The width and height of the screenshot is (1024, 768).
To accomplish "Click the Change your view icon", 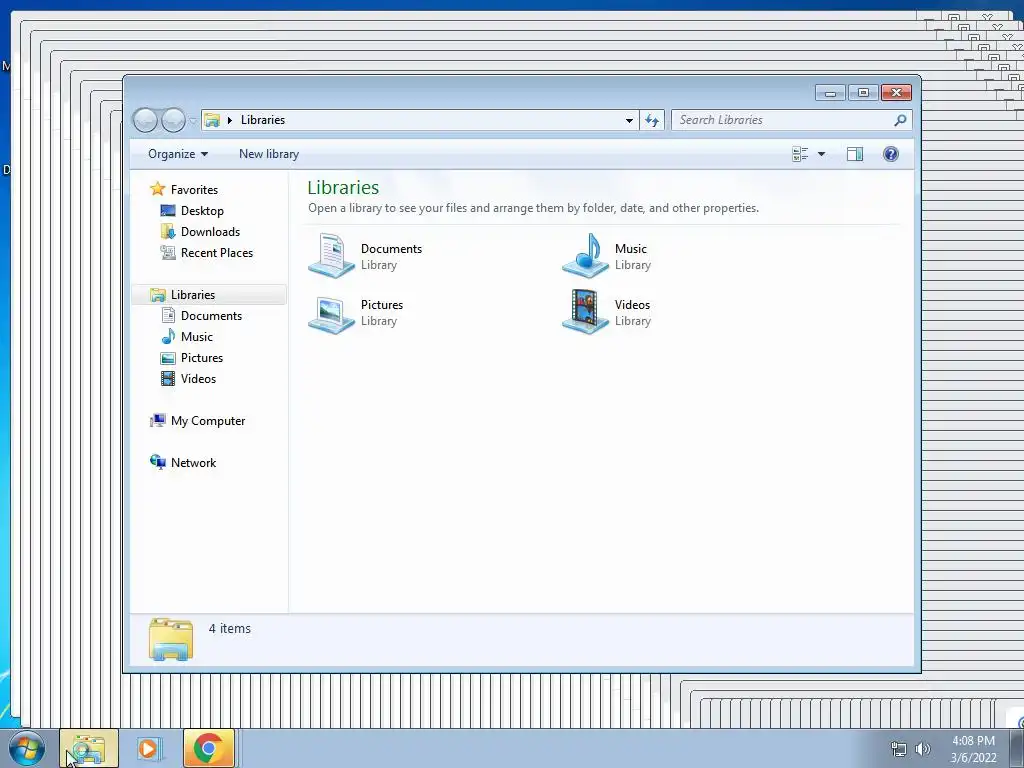I will click(x=800, y=154).
